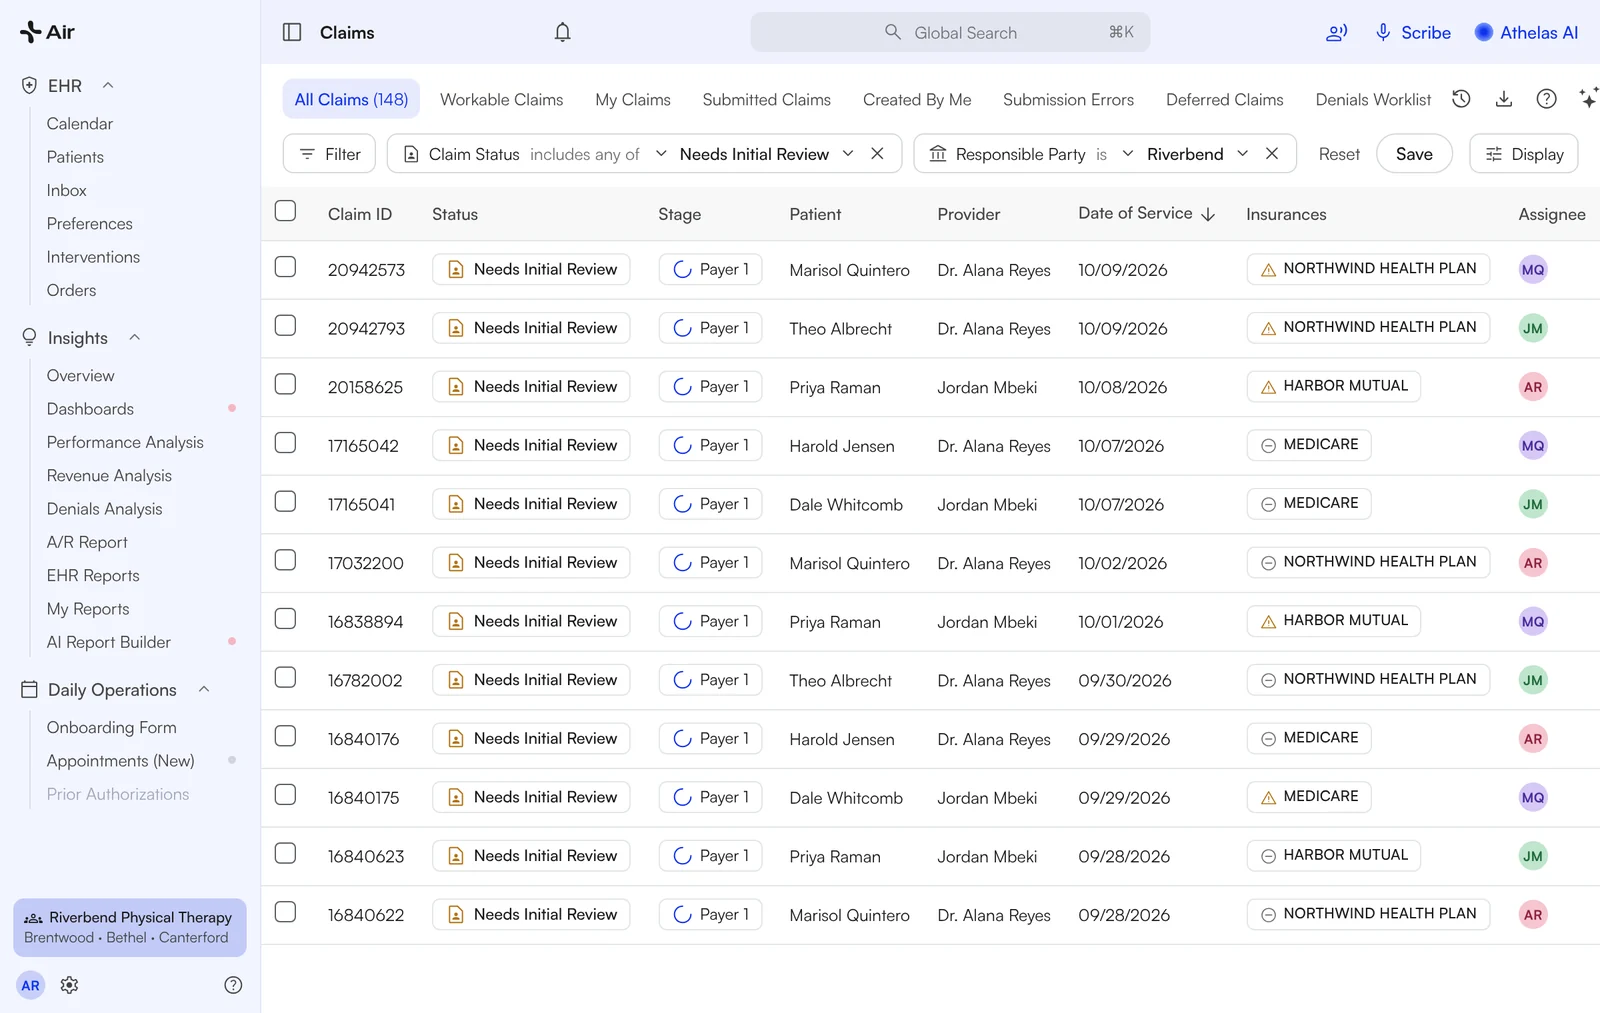Toggle the sidebar panel icon
Viewport: 1600px width, 1013px height.
292,32
